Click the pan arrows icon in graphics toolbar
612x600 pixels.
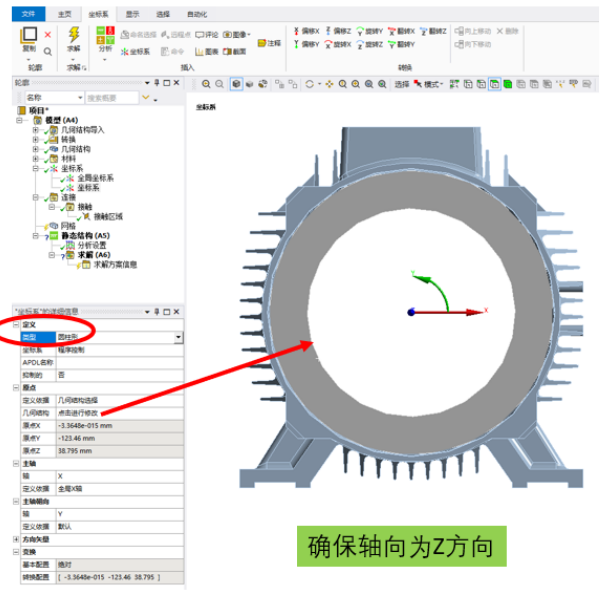(x=329, y=84)
